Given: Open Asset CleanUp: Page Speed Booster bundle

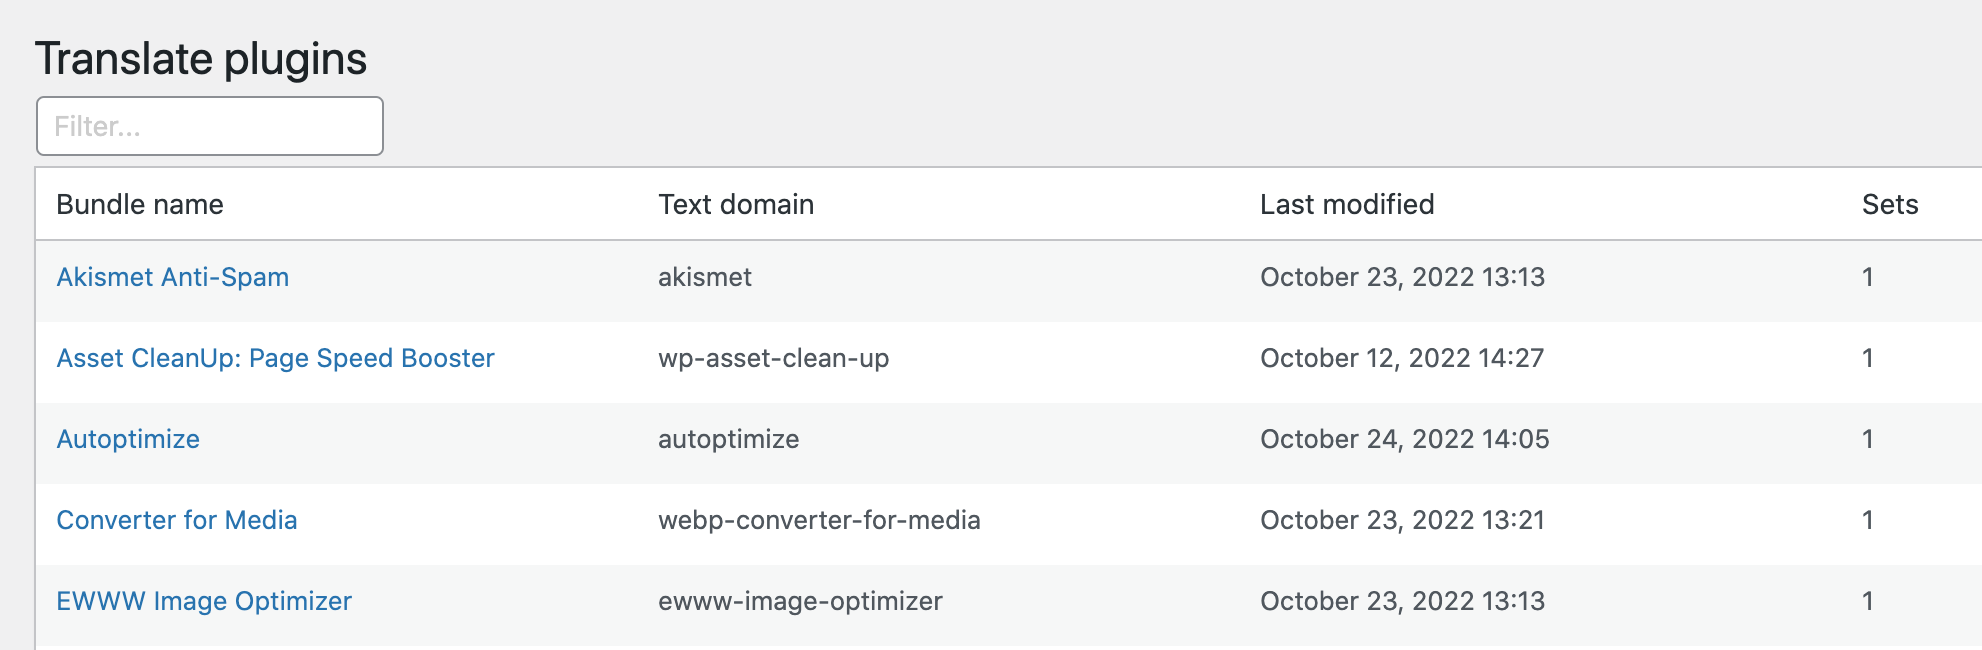Looking at the screenshot, I should [276, 358].
